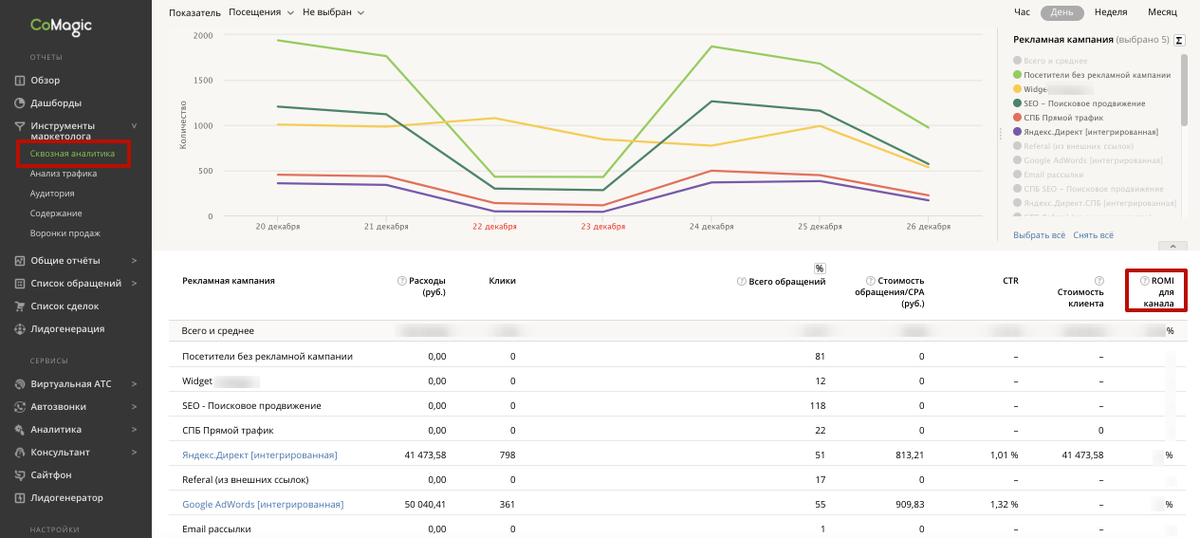Toggle СПБ Прямой трафик legend series
Screen dimensions: 1200x538
tap(1059, 117)
